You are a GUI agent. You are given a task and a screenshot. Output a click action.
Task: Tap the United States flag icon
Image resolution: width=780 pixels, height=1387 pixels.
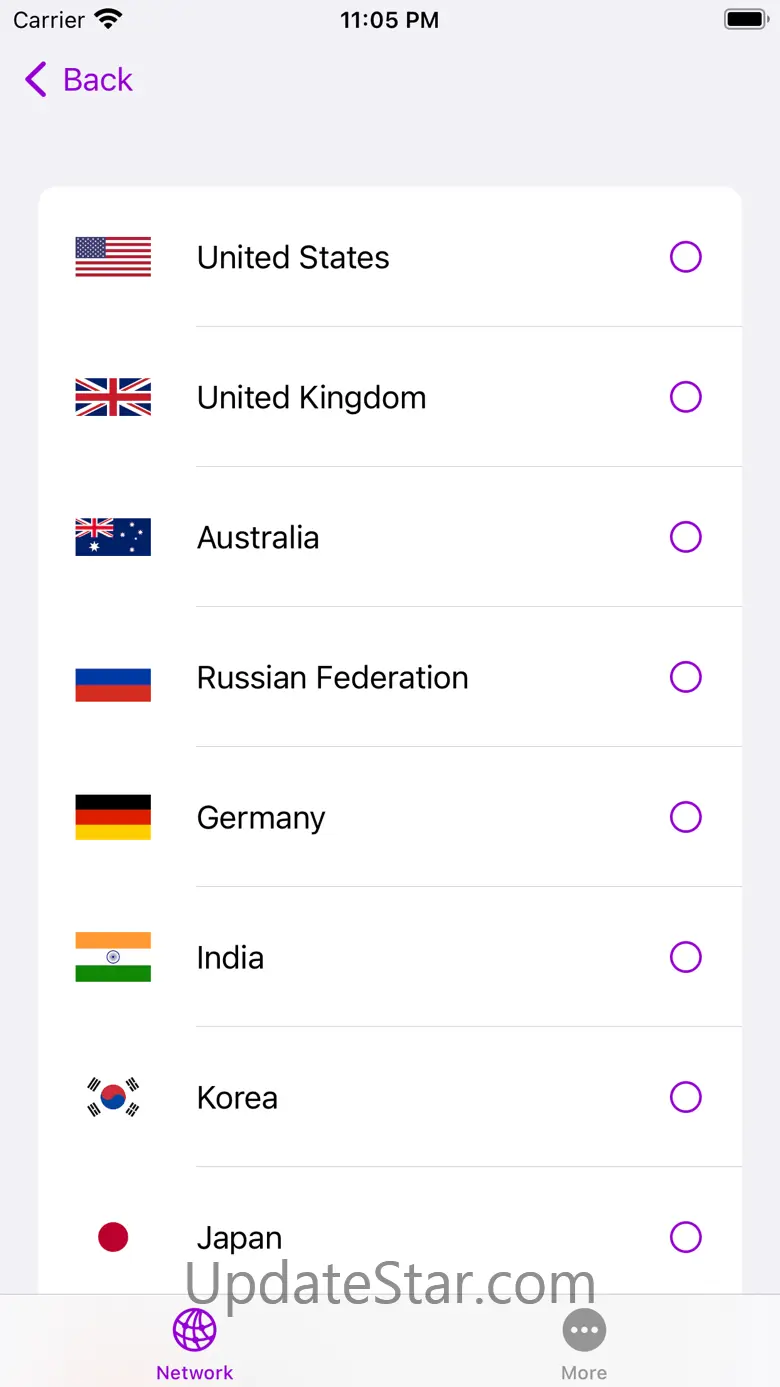coord(113,257)
